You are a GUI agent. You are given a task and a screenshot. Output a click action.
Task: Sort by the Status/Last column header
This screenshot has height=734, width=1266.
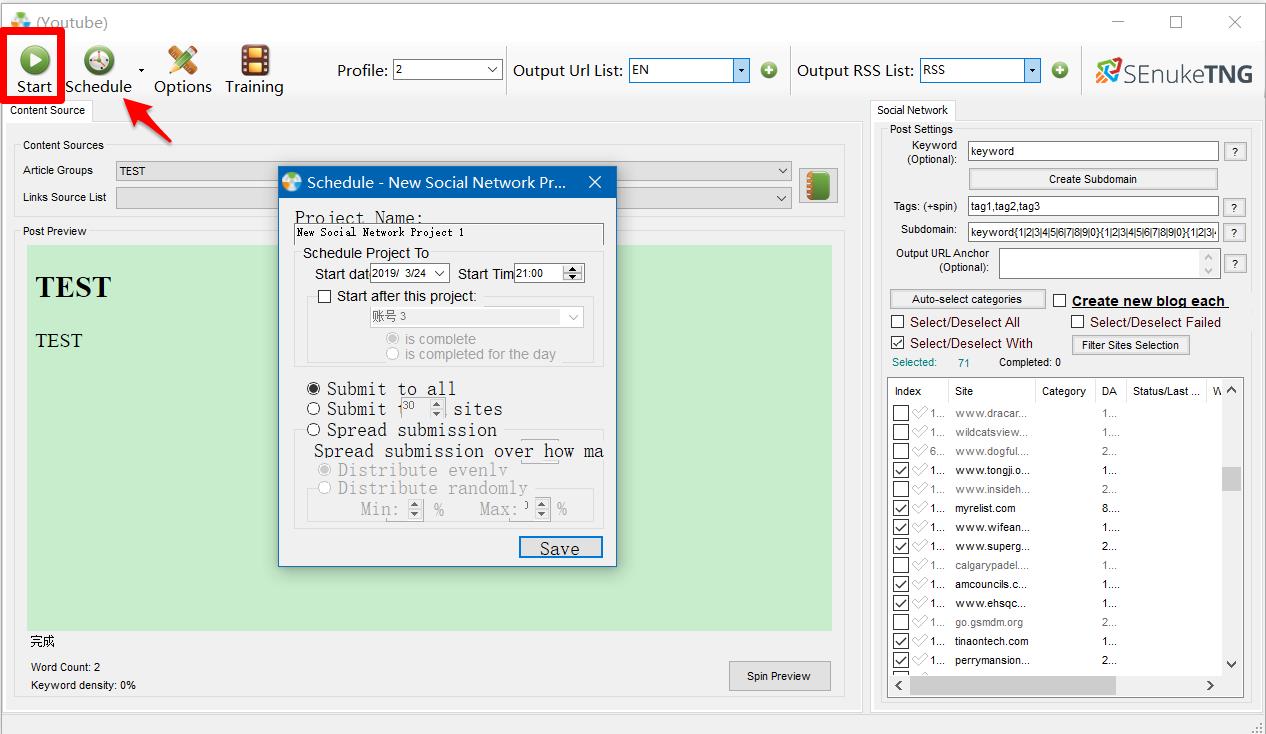[1166, 391]
